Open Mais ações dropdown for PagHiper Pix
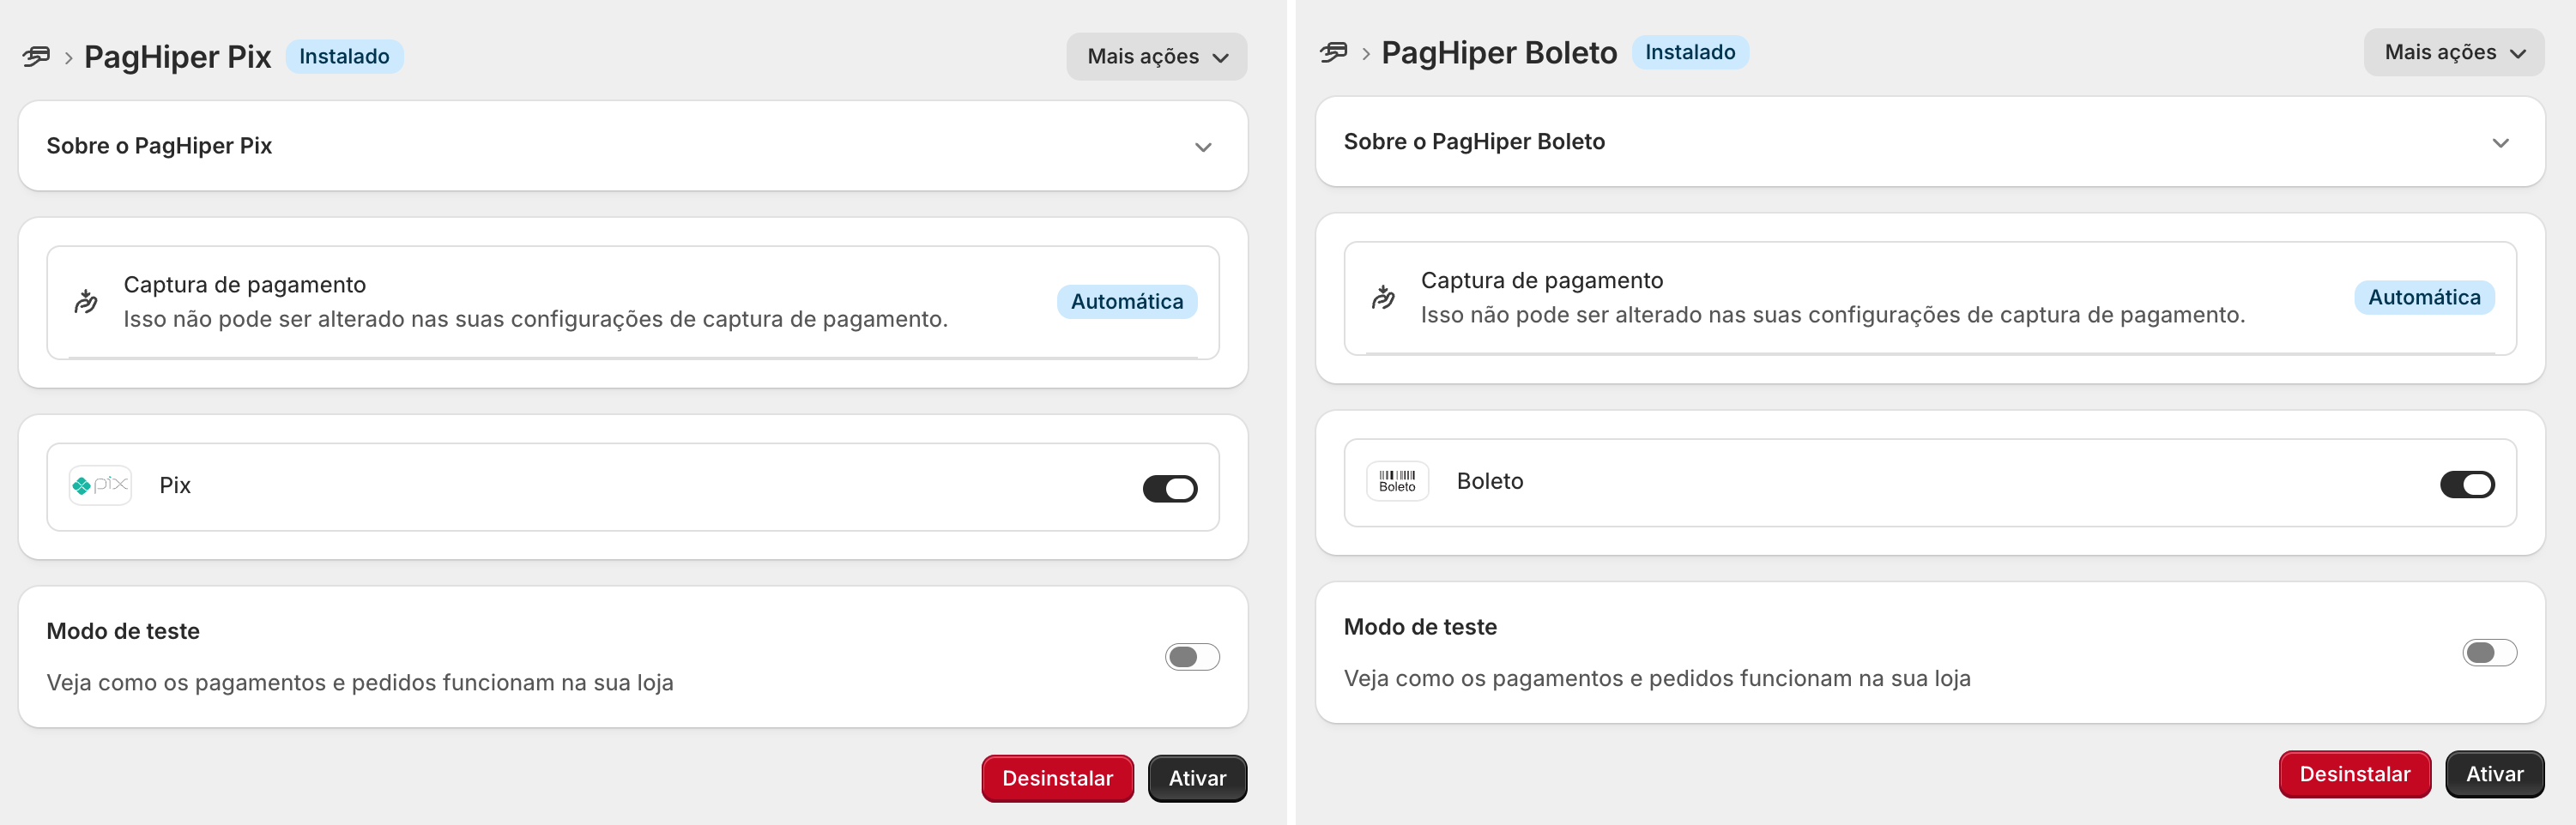Screen dimensions: 2576x825 pyautogui.click(x=1156, y=57)
